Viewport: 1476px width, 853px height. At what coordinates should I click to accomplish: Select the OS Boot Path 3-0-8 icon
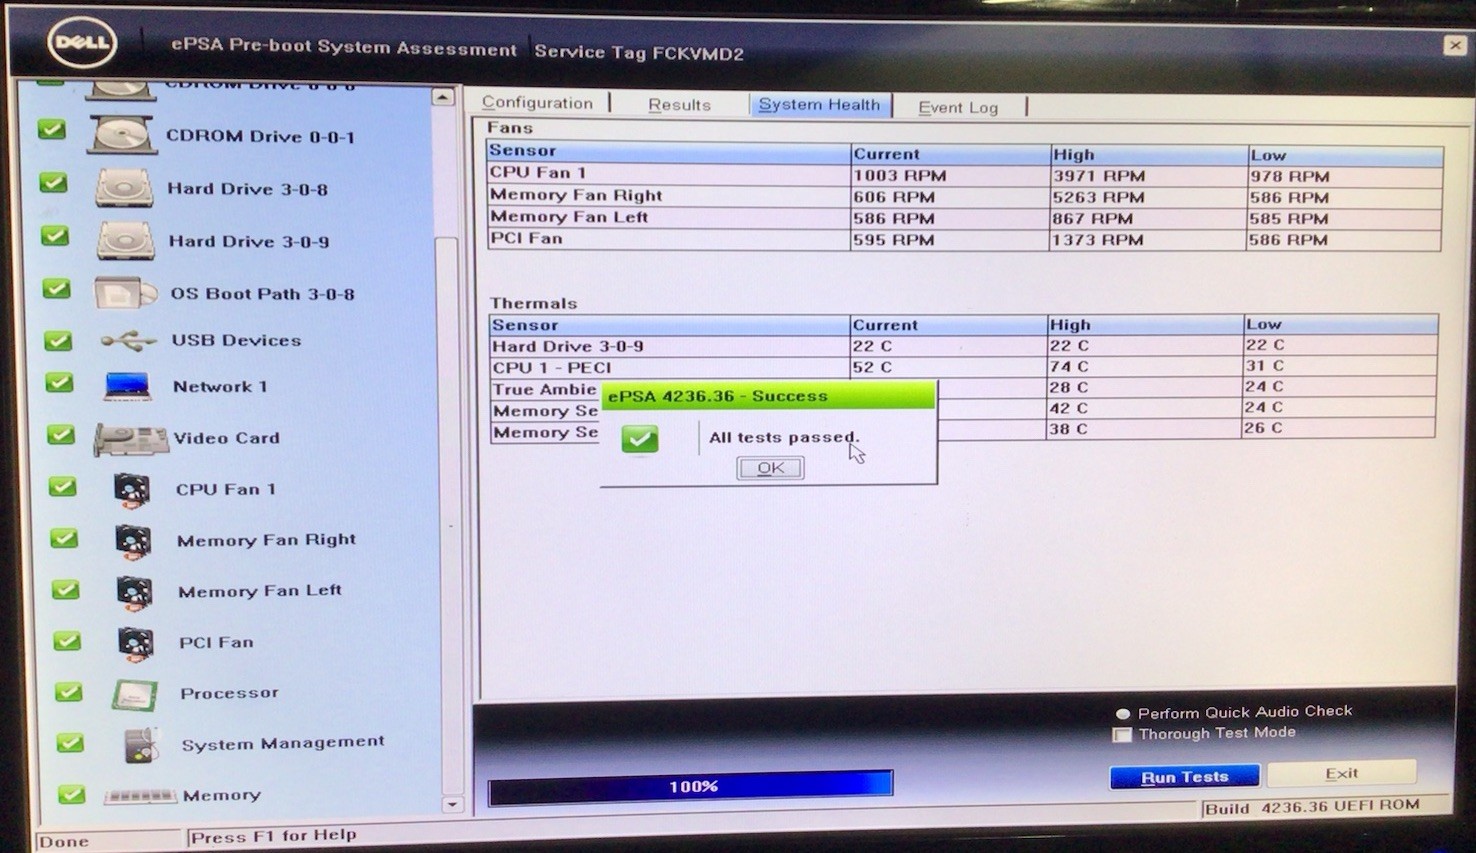[x=125, y=293]
